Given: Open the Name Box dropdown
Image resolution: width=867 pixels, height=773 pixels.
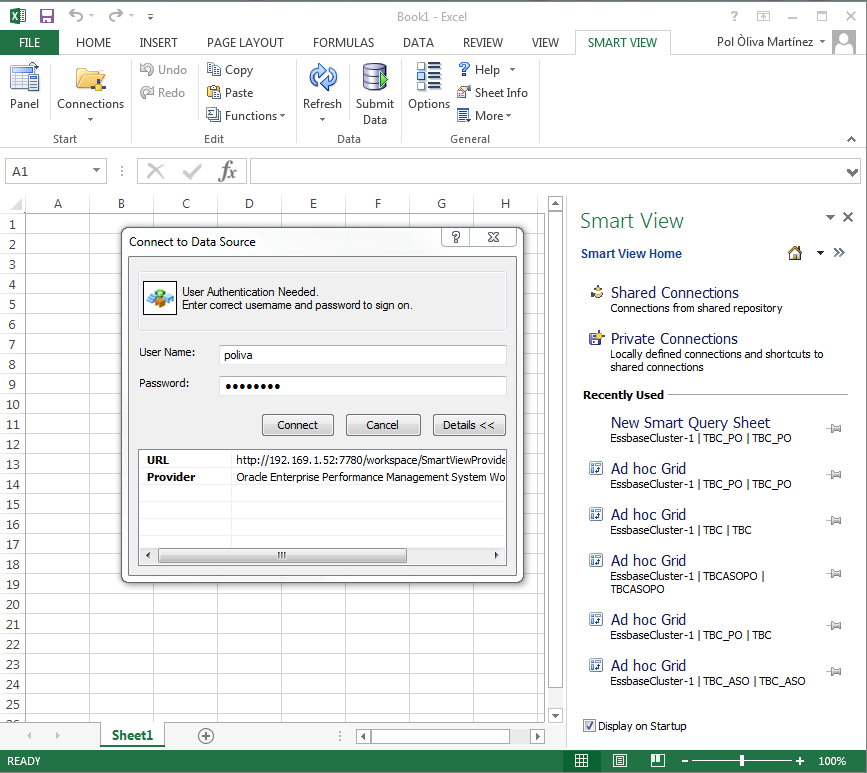Looking at the screenshot, I should [96, 170].
